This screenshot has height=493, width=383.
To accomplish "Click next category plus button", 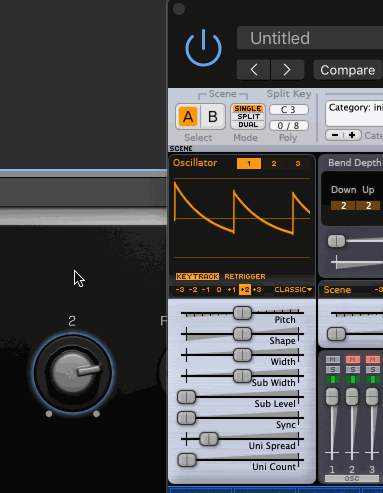I will point(352,135).
